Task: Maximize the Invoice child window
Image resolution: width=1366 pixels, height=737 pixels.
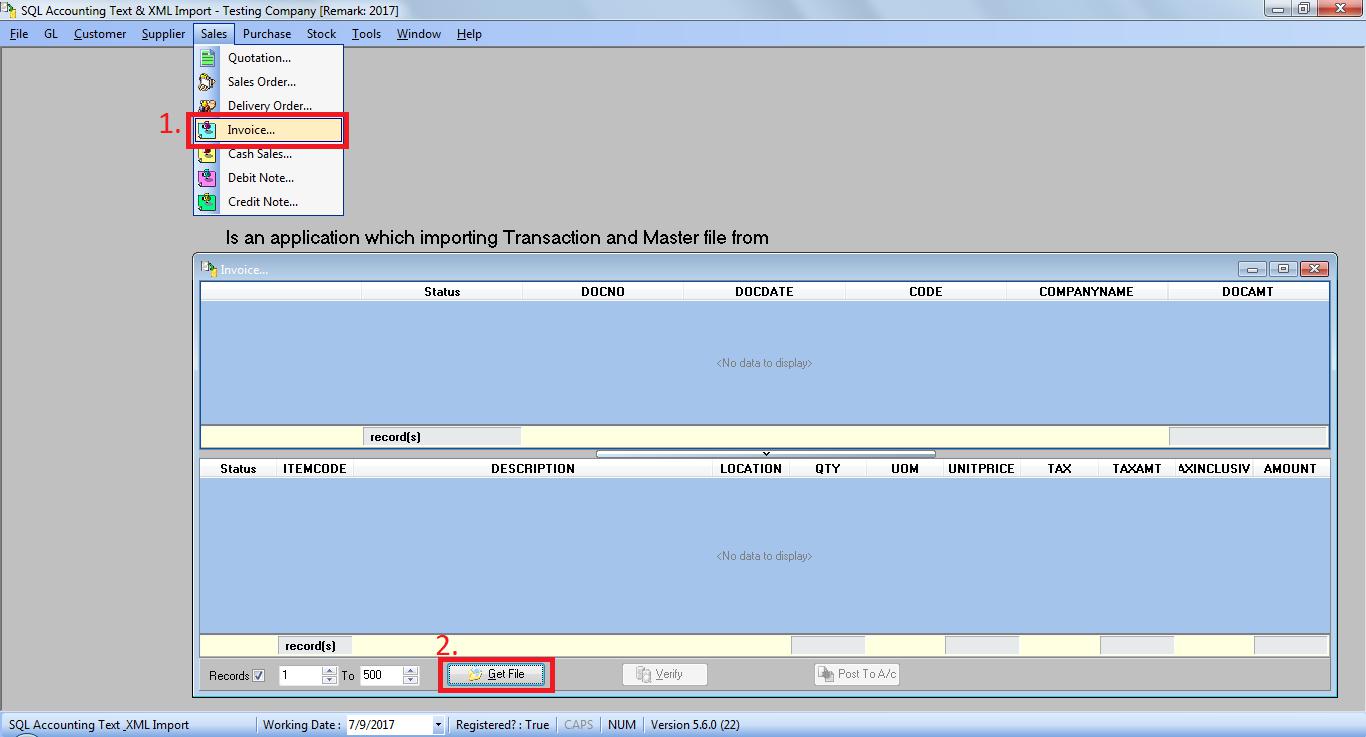Action: 1283,269
